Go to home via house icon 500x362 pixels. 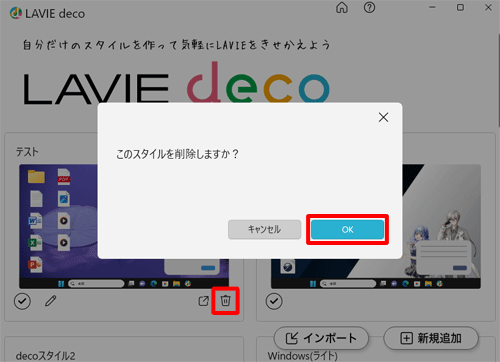tap(342, 7)
